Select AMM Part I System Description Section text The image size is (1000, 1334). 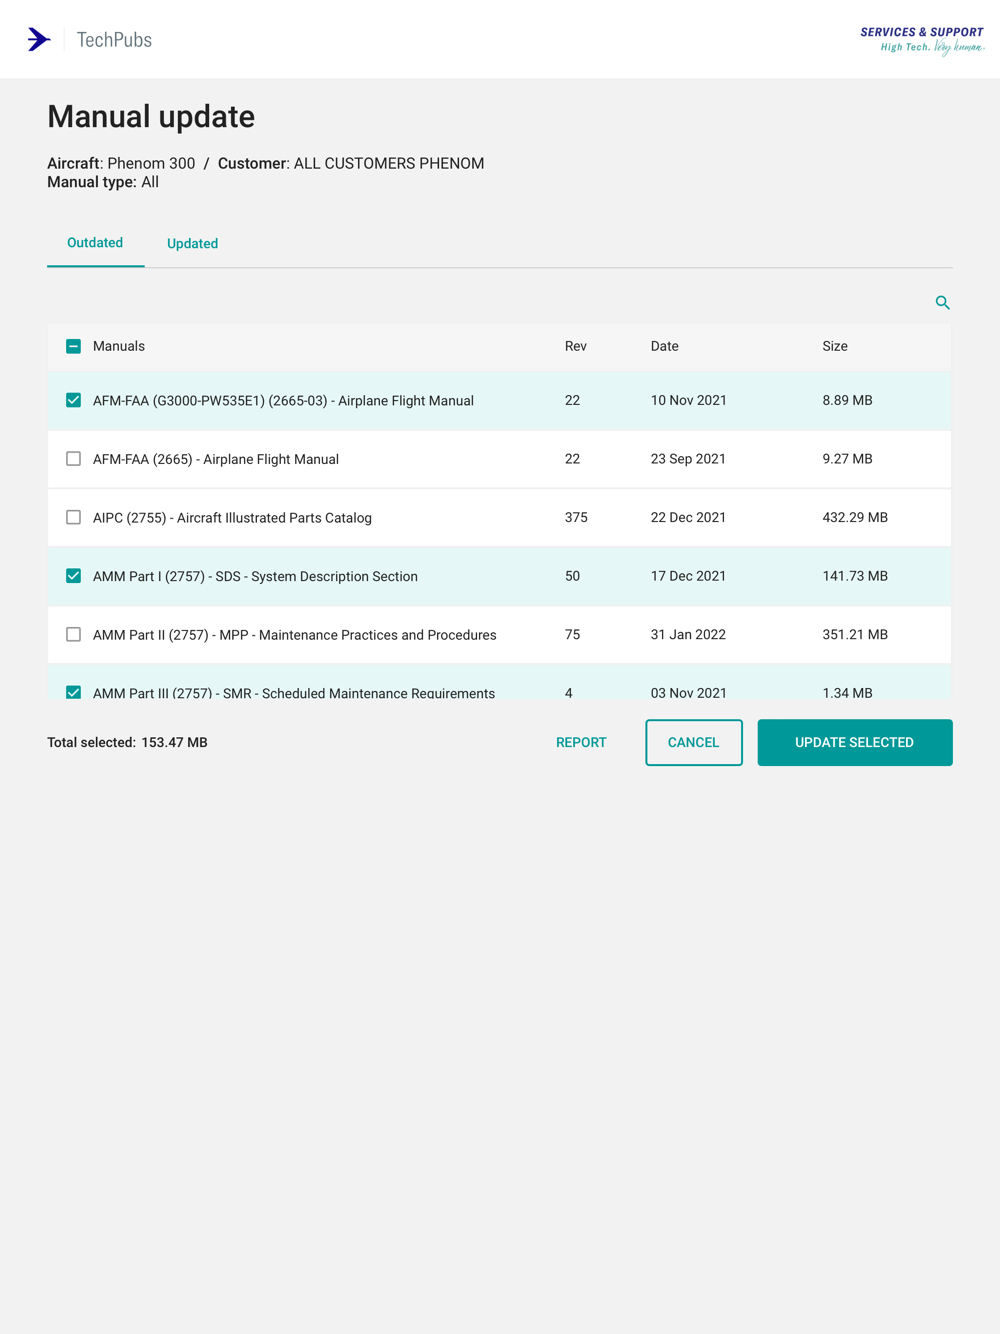point(255,576)
